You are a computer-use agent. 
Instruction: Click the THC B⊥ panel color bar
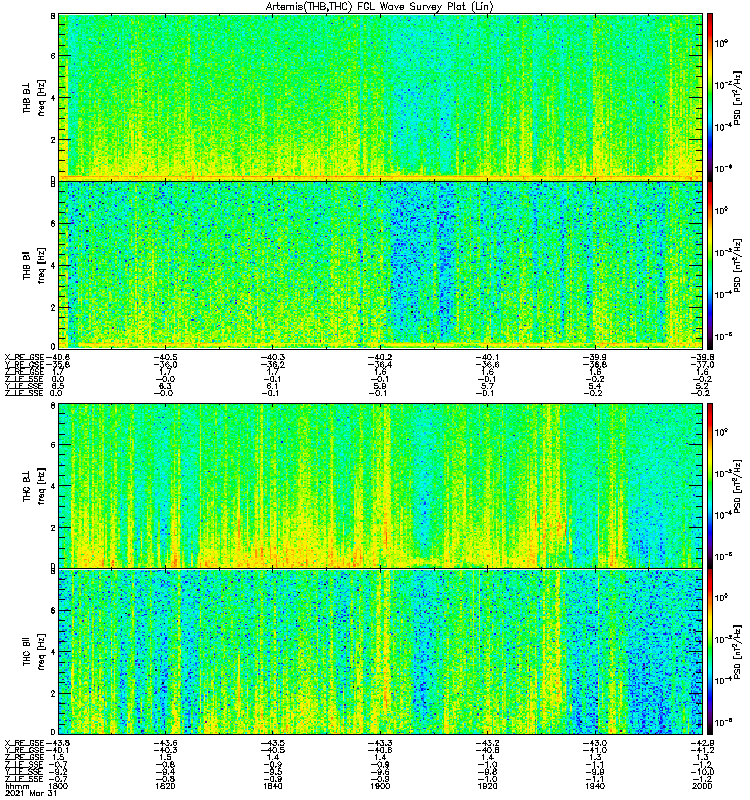[x=710, y=486]
